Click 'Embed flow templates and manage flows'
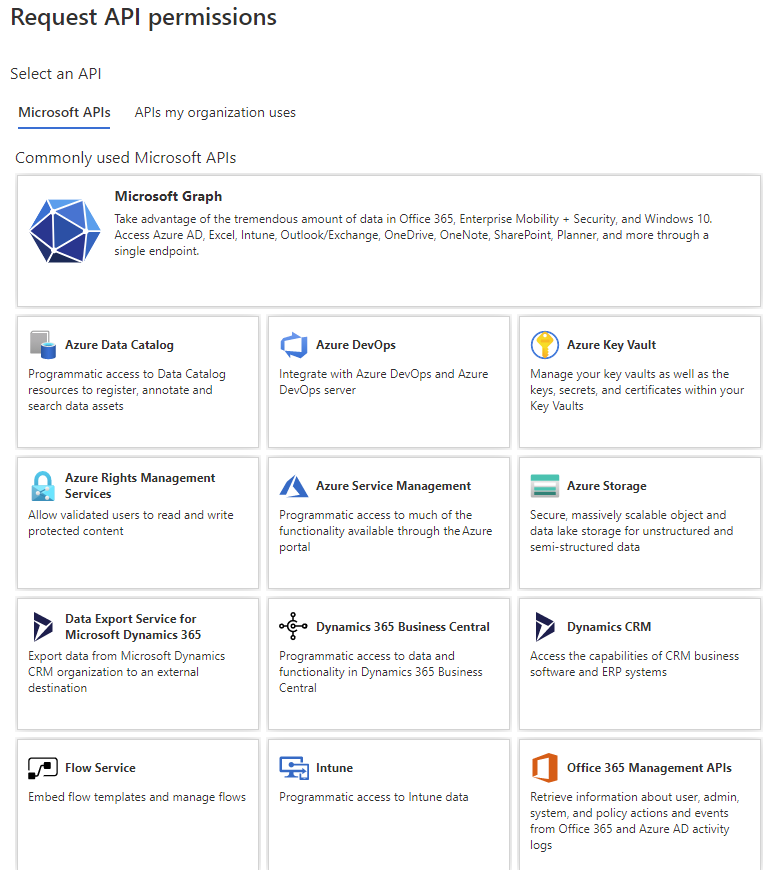 (137, 797)
